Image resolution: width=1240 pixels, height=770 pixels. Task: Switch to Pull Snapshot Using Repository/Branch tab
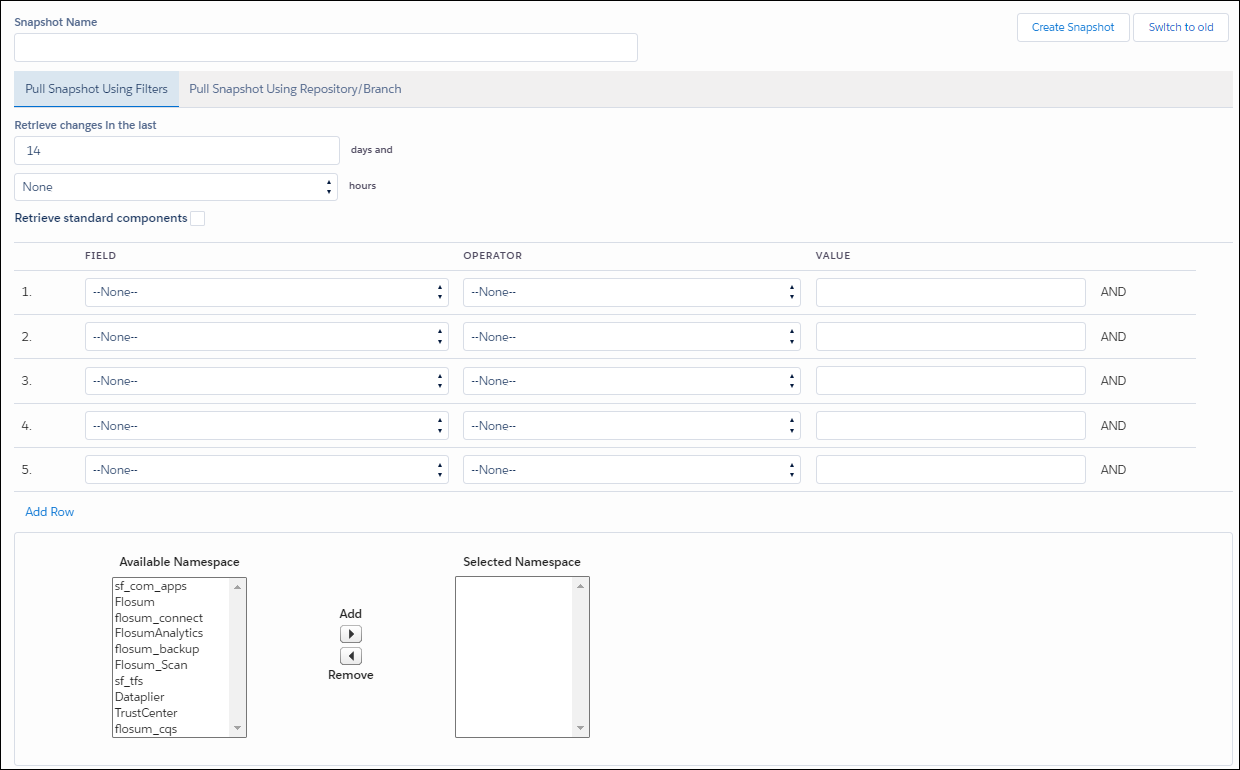pos(295,89)
